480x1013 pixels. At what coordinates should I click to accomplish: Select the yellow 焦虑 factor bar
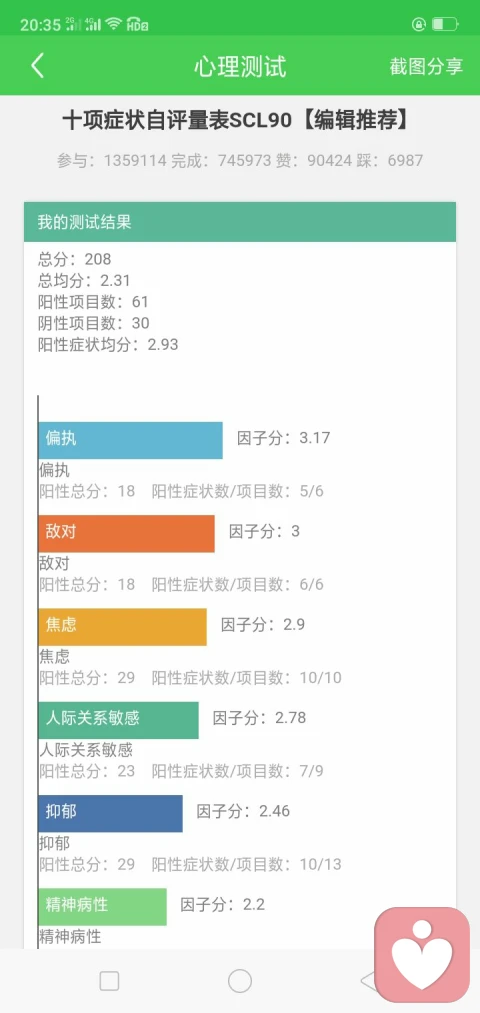(x=123, y=626)
